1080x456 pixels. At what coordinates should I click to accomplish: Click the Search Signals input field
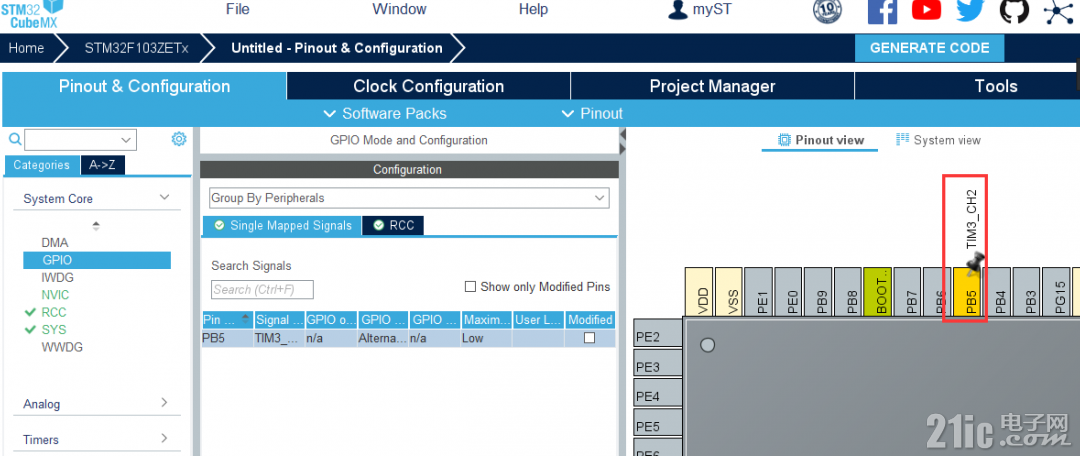tap(262, 289)
